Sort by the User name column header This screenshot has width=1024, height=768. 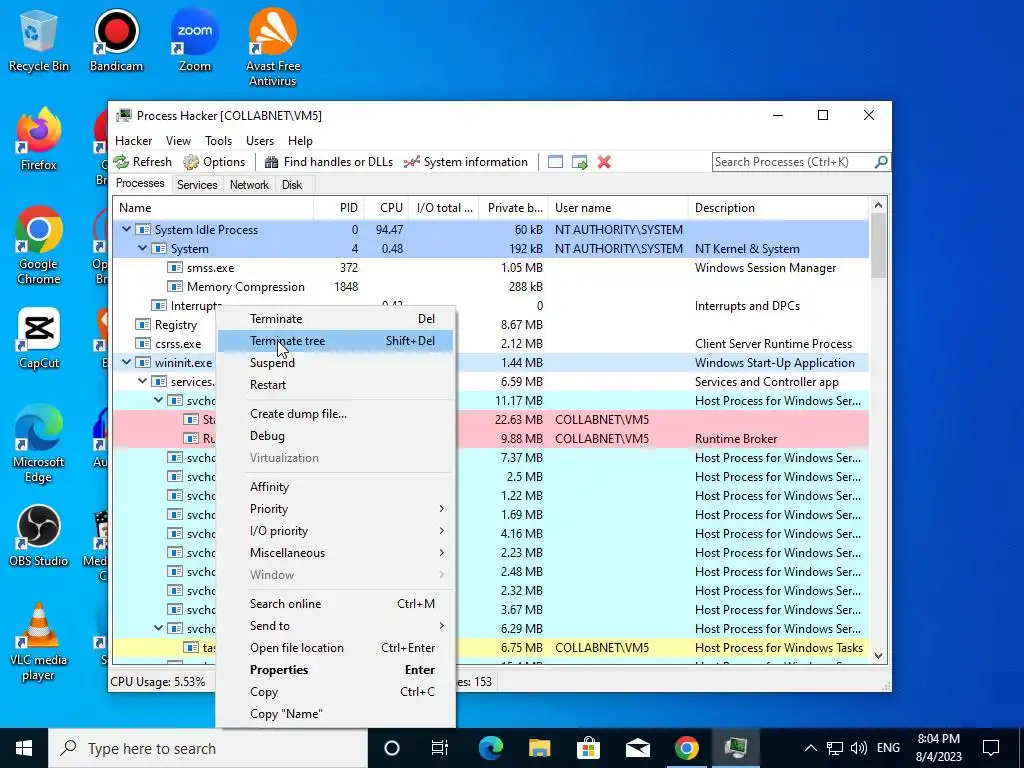pos(618,208)
